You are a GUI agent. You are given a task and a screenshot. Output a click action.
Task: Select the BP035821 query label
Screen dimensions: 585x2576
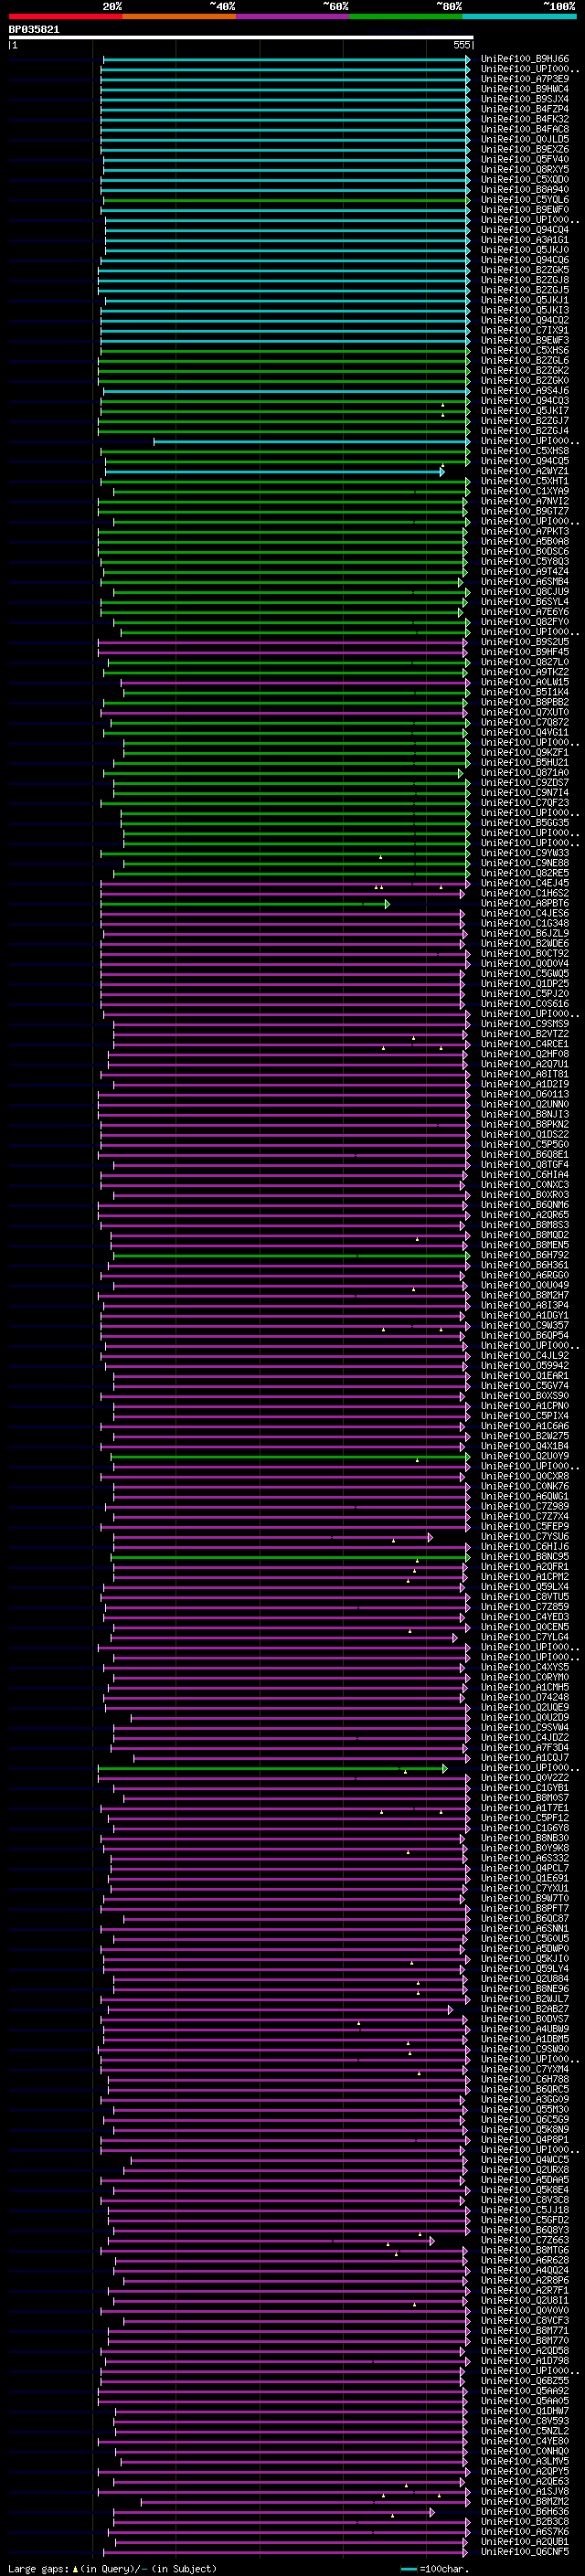point(34,29)
